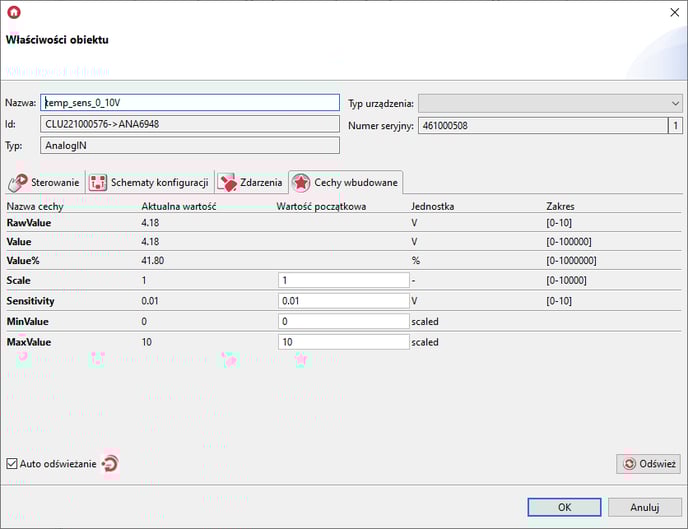Select the MinValue row name
Viewport: 688px width, 529px height.
point(27,322)
